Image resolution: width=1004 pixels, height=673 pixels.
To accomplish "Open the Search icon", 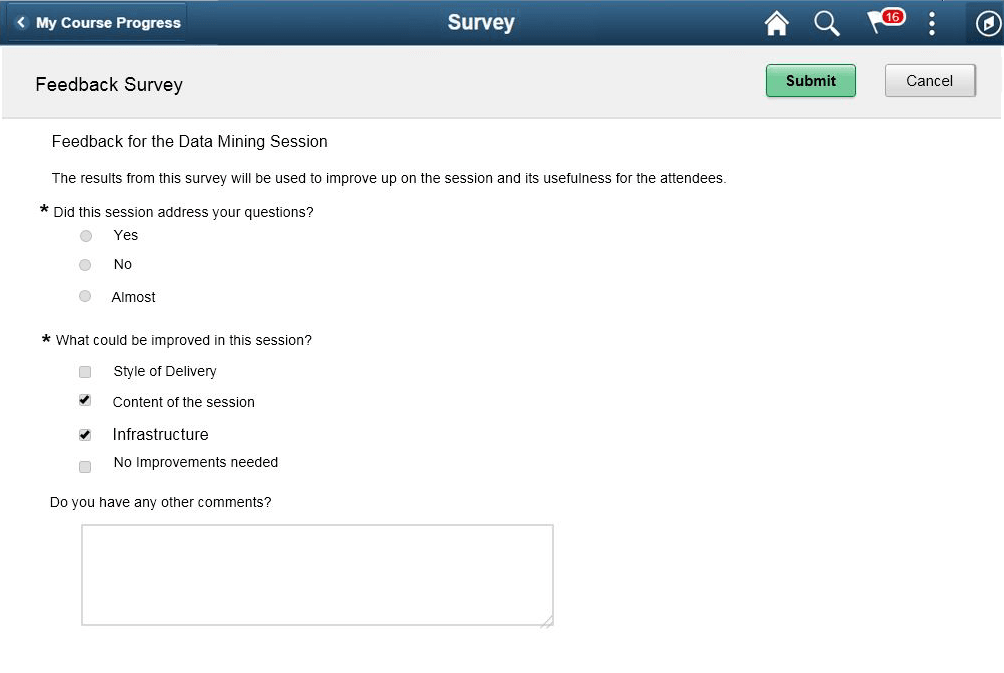I will pyautogui.click(x=827, y=22).
